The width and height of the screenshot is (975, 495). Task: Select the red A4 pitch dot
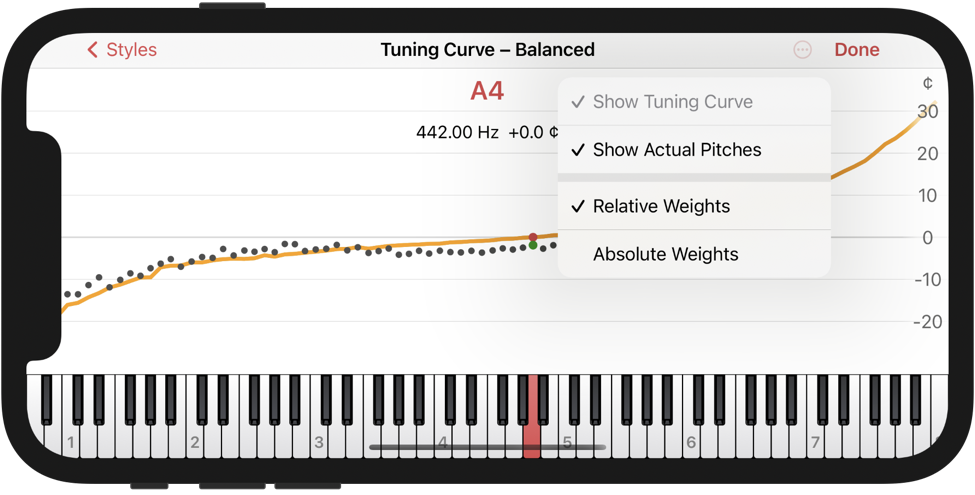[x=533, y=237]
